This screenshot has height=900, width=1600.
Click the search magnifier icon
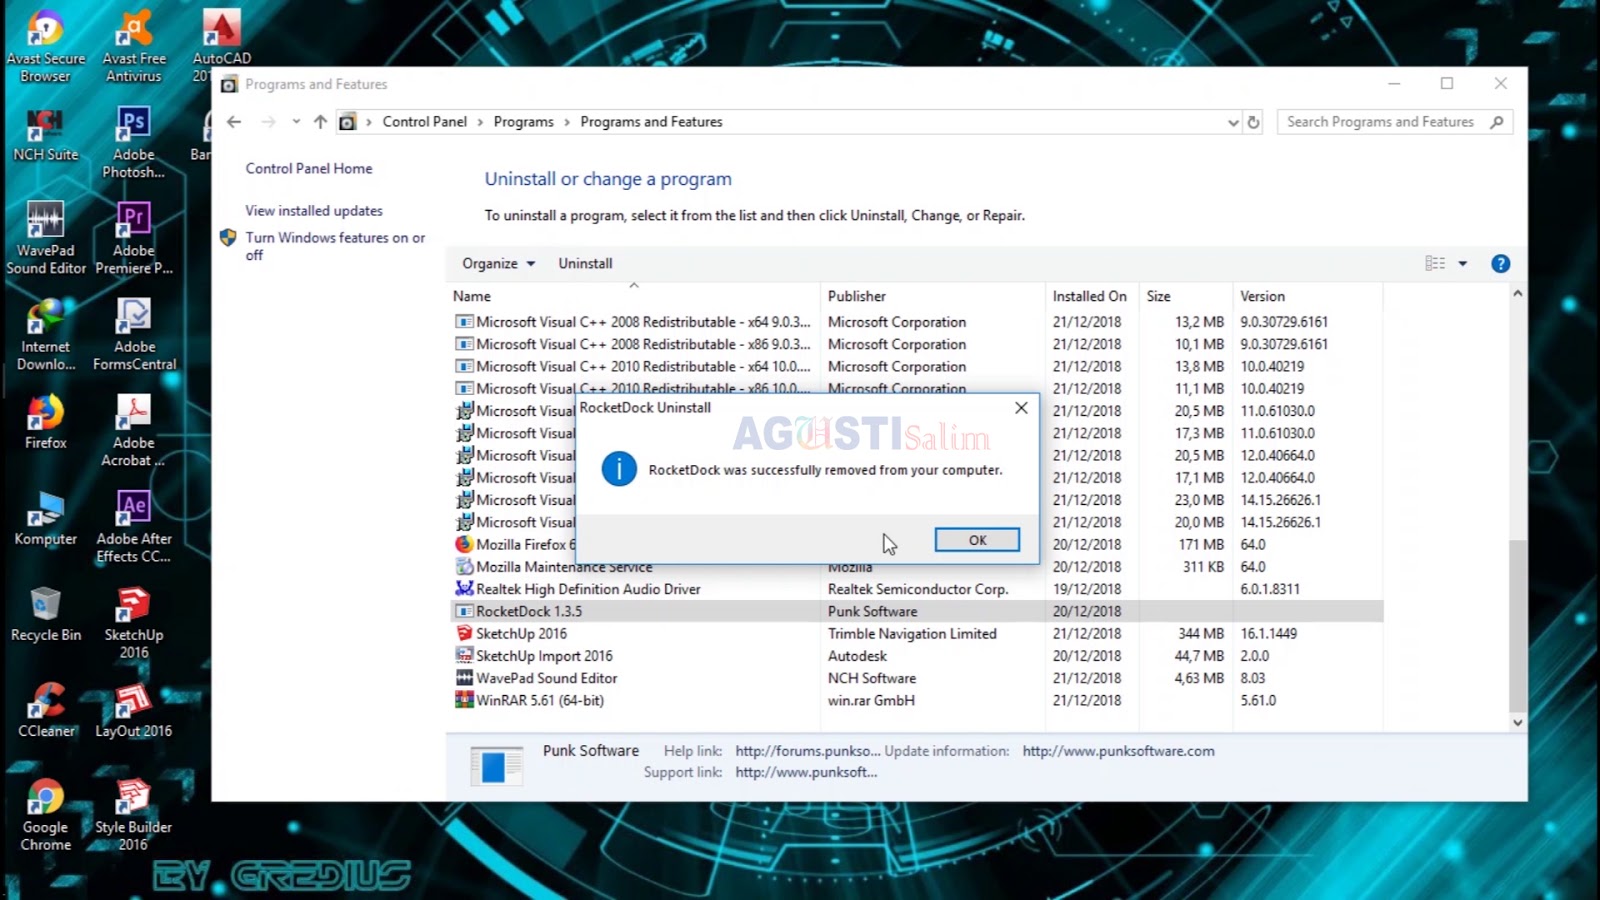(1497, 122)
